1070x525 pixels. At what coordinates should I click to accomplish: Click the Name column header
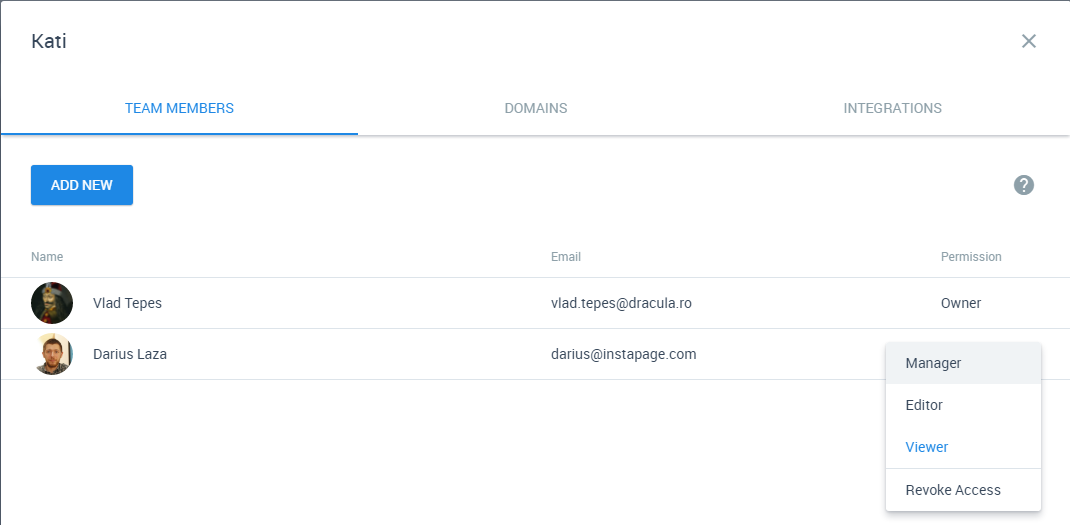pyautogui.click(x=47, y=257)
